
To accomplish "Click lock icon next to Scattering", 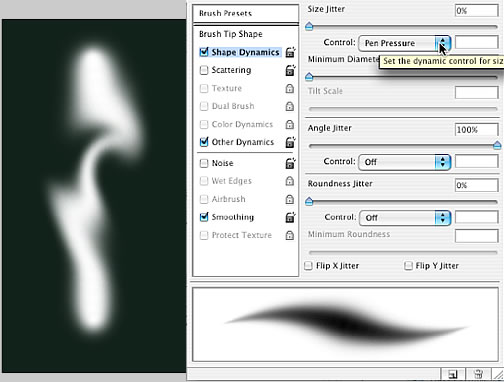I will coord(290,70).
